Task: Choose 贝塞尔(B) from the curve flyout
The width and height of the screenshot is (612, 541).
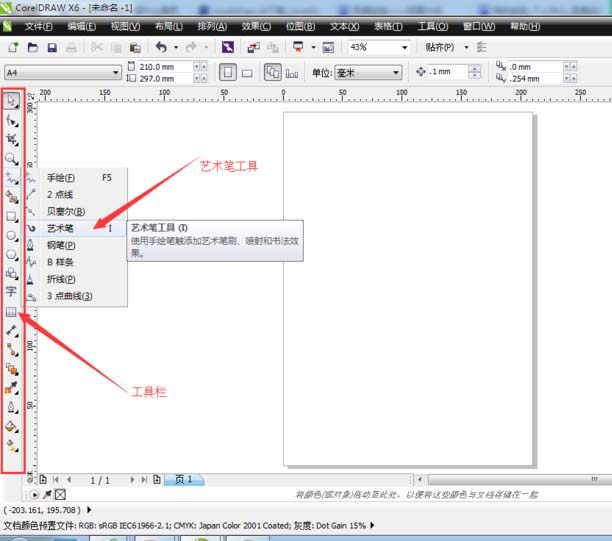Action: pyautogui.click(x=76, y=211)
